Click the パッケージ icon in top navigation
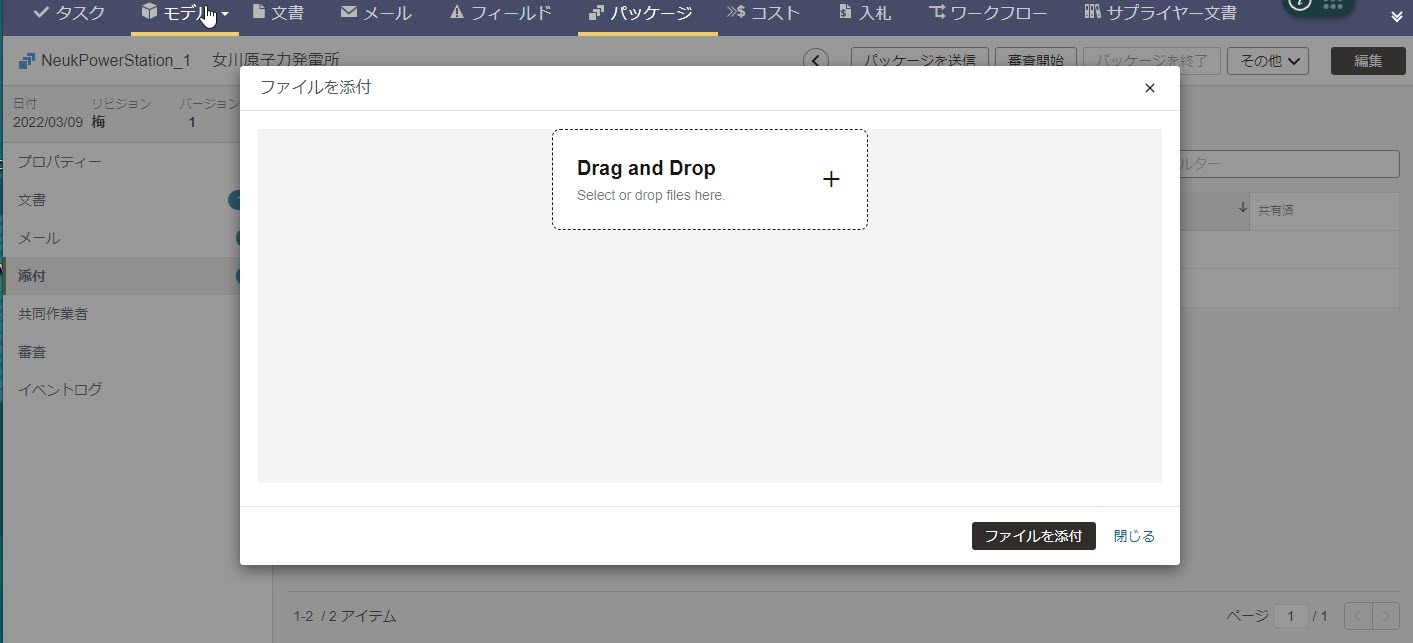This screenshot has width=1413, height=643. (x=595, y=13)
